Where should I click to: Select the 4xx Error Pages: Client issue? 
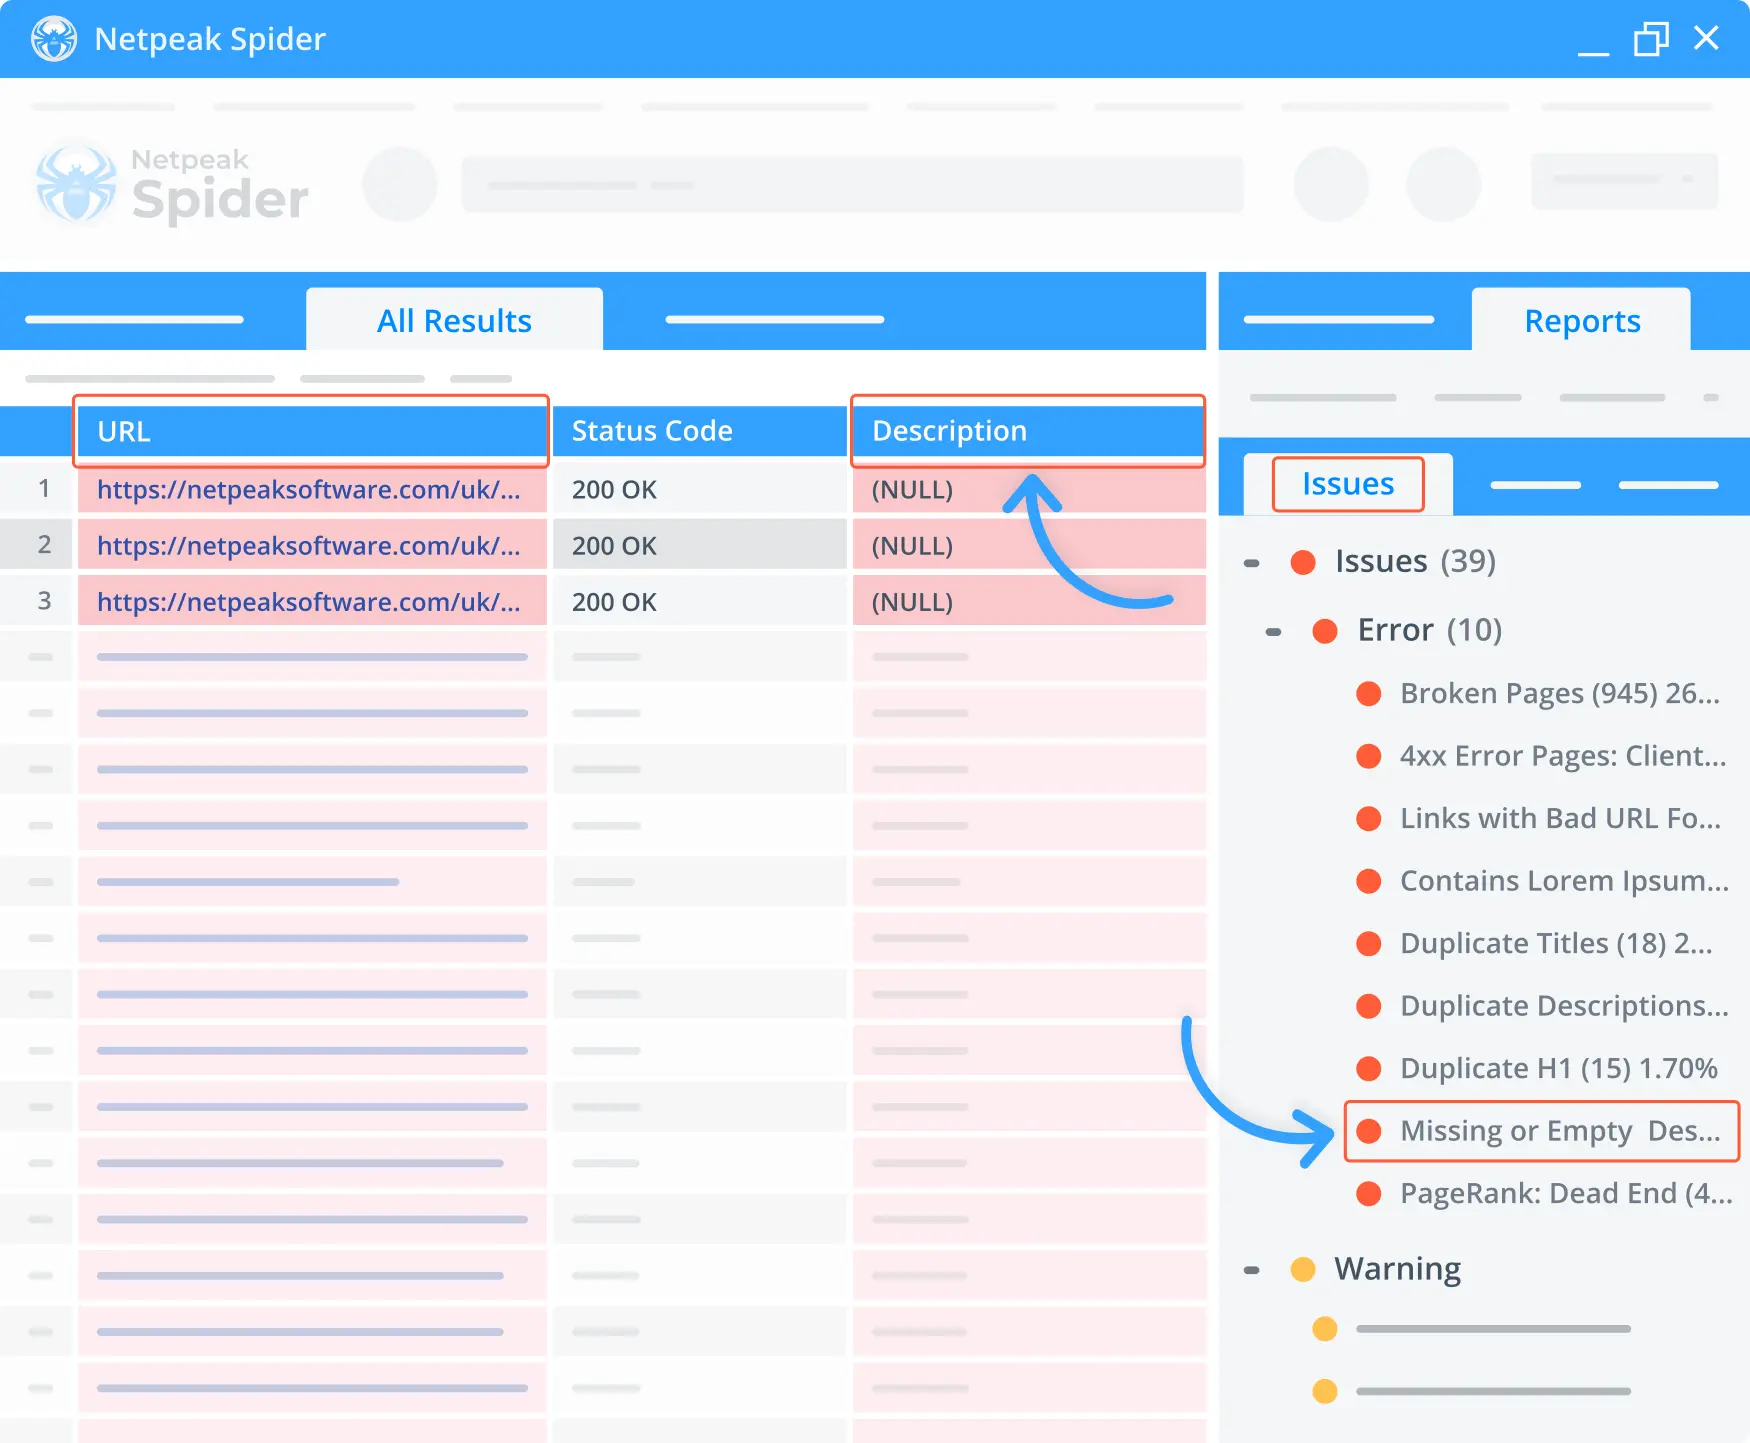click(x=1563, y=756)
